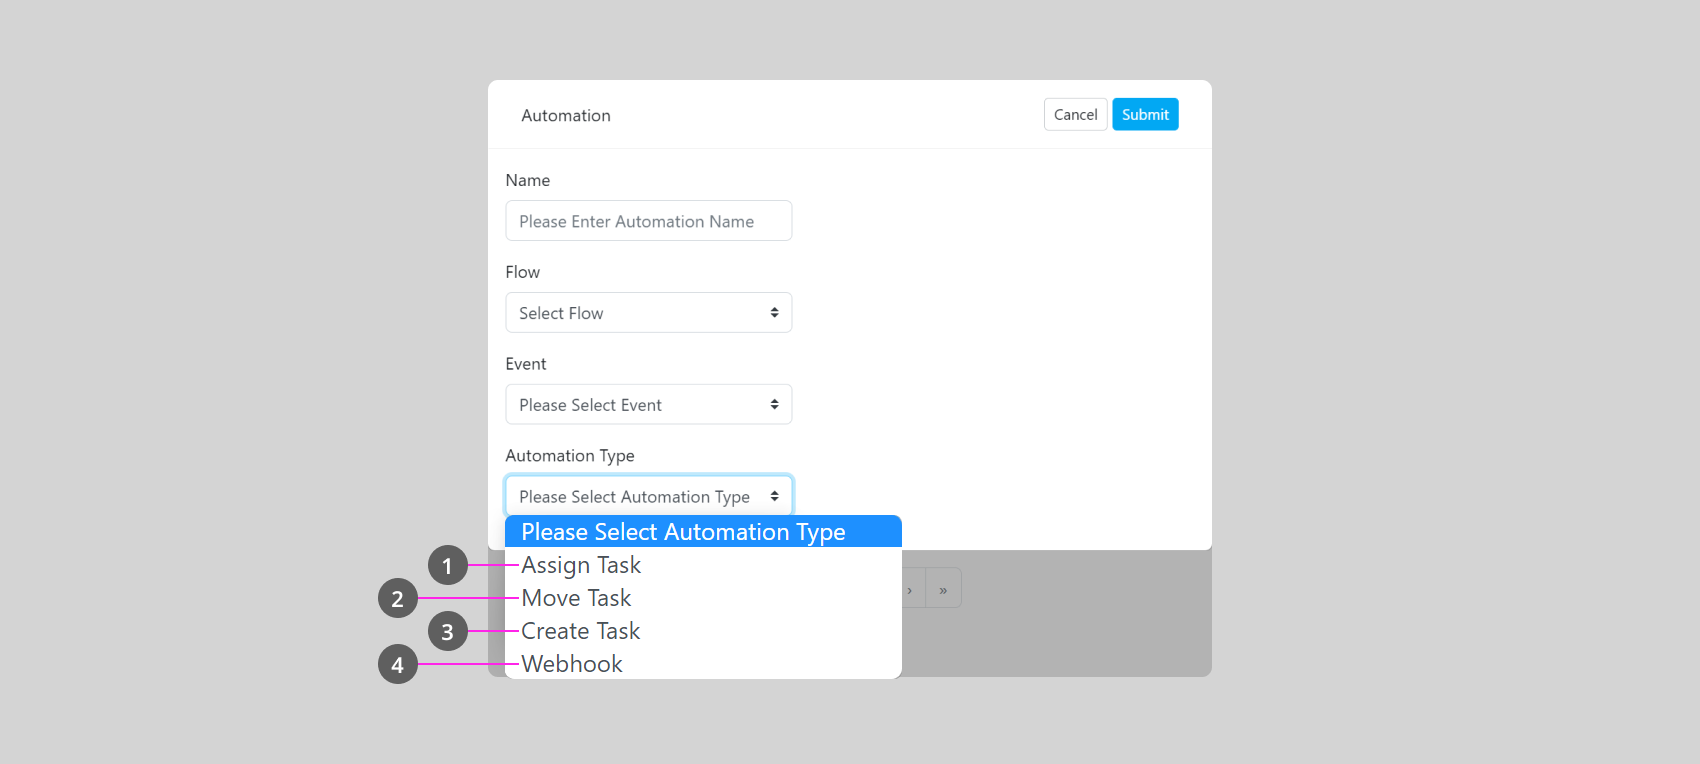Click the Flow field label
The image size is (1700, 764).
pyautogui.click(x=523, y=272)
